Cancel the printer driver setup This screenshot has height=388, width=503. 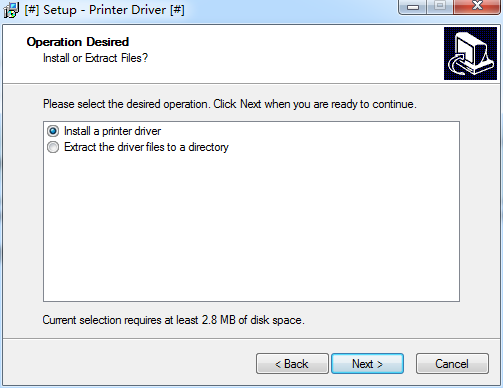pos(452,364)
